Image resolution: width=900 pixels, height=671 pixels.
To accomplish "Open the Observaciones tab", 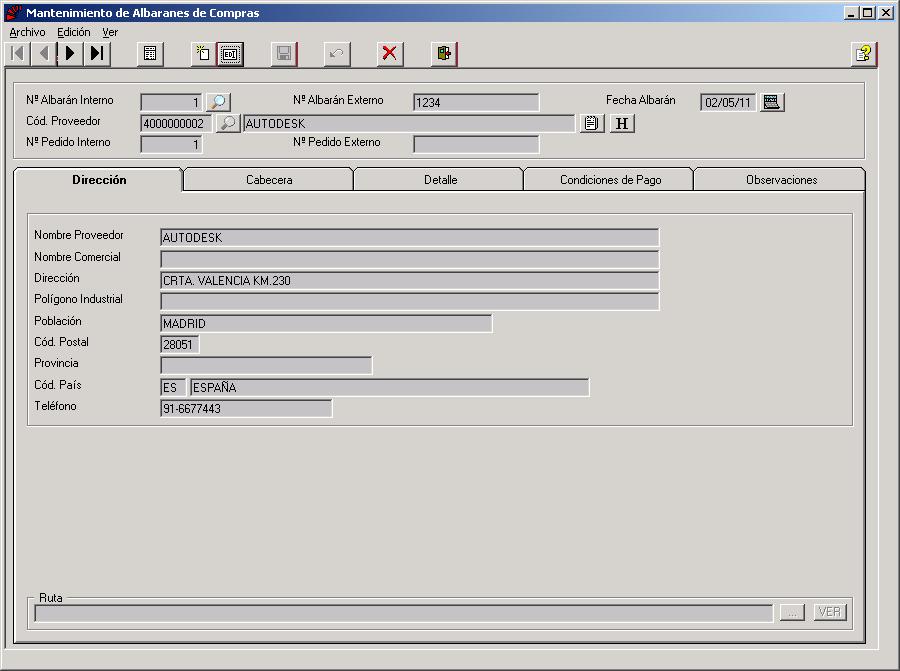I will 781,180.
